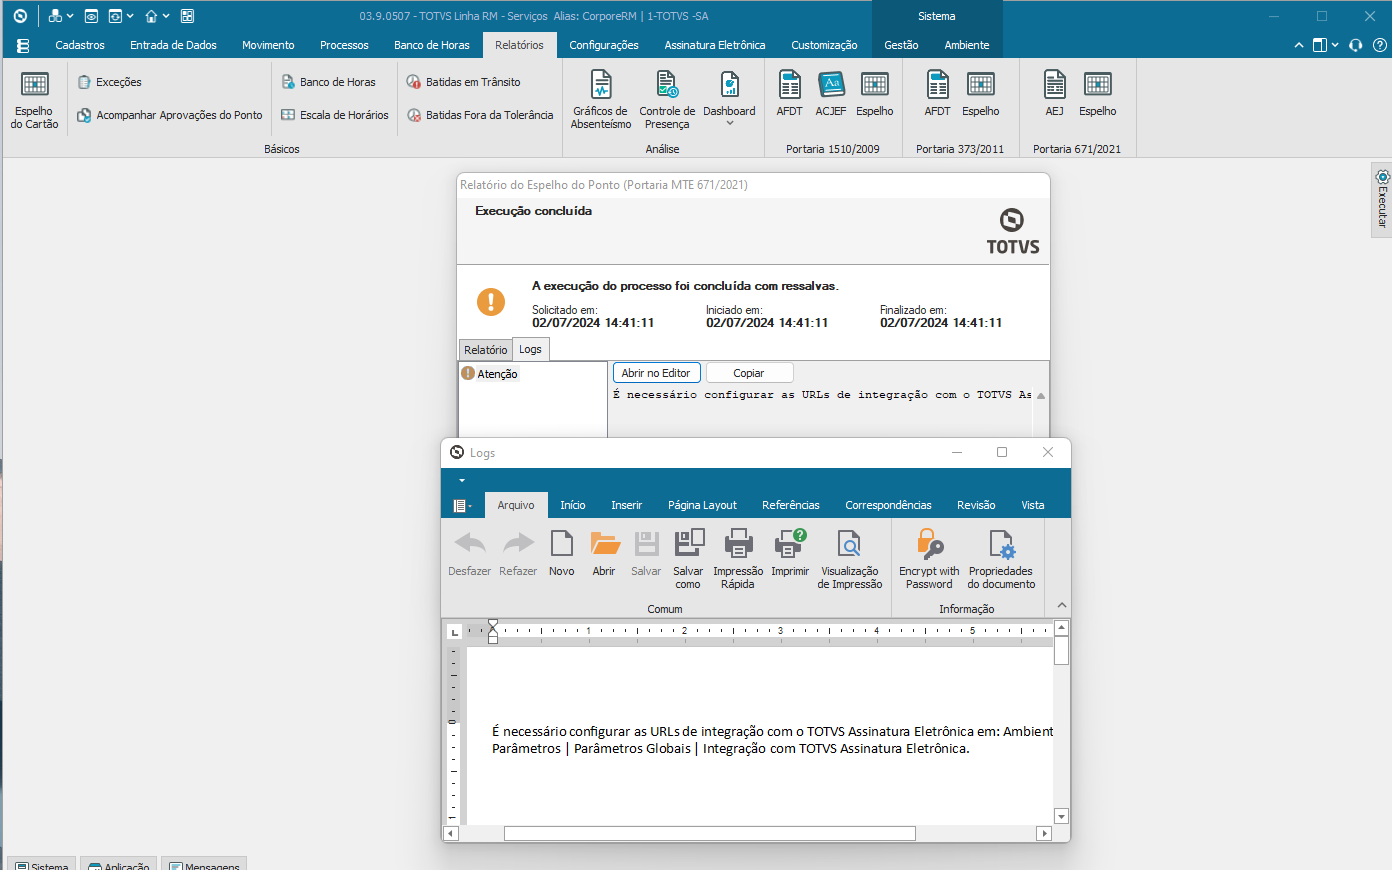This screenshot has width=1392, height=870.
Task: Select the Atenção log entry
Action: 490,374
